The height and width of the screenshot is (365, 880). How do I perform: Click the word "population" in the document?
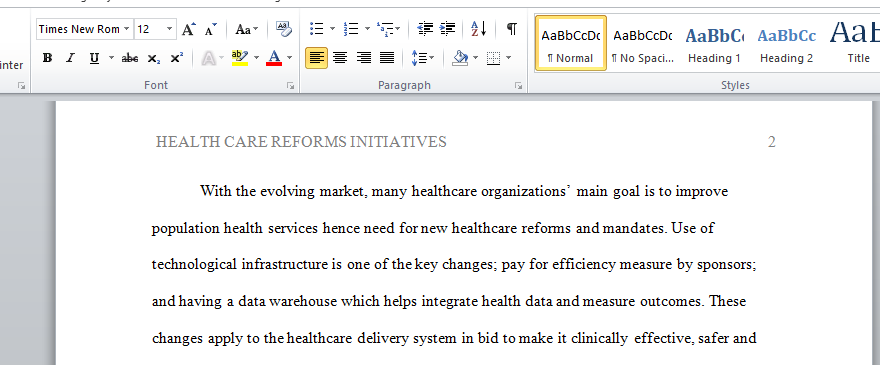(x=185, y=229)
